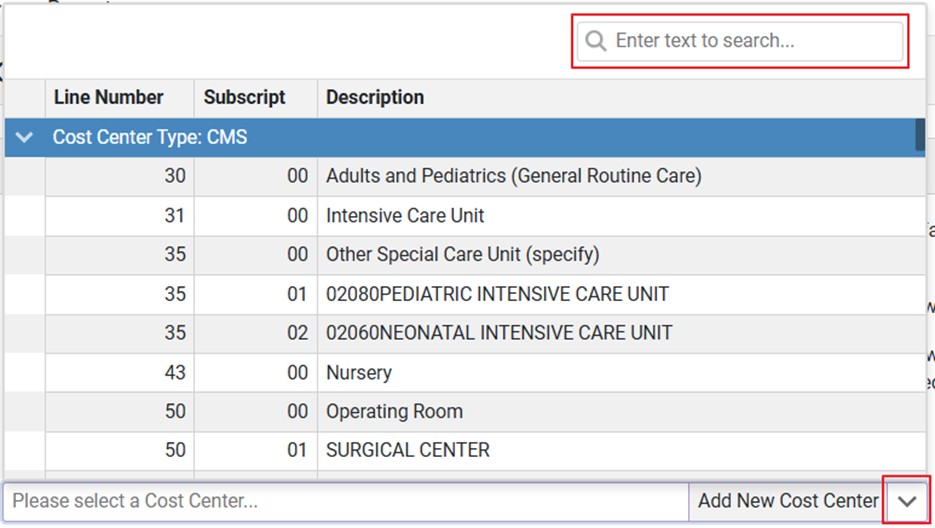Select the Nursery cost center row
The image size is (935, 528).
(x=359, y=372)
